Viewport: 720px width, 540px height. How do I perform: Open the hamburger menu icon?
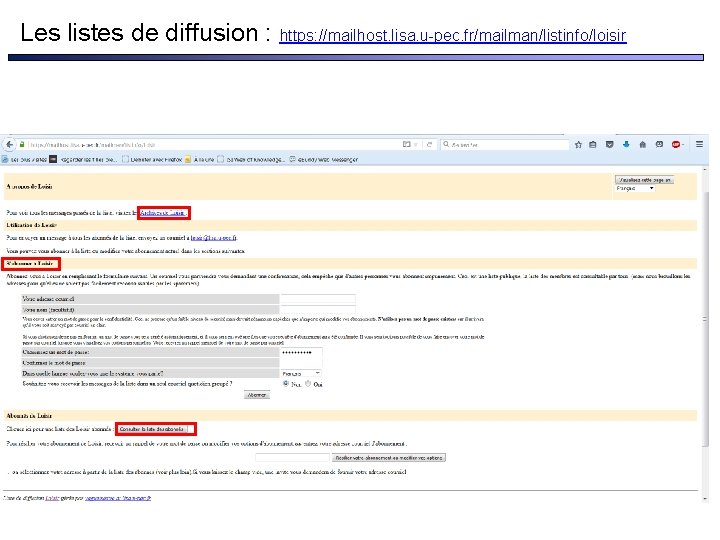(x=699, y=144)
